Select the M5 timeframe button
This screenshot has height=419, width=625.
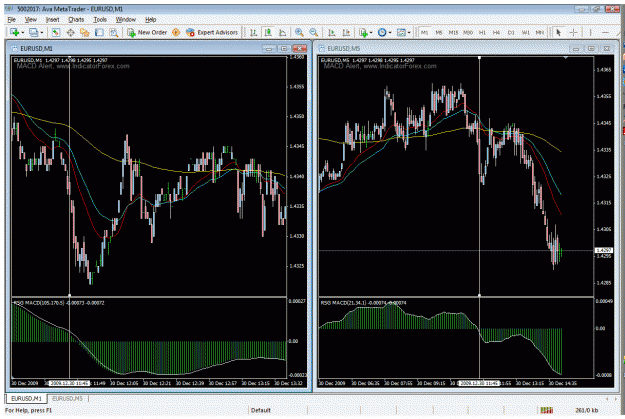coord(439,32)
